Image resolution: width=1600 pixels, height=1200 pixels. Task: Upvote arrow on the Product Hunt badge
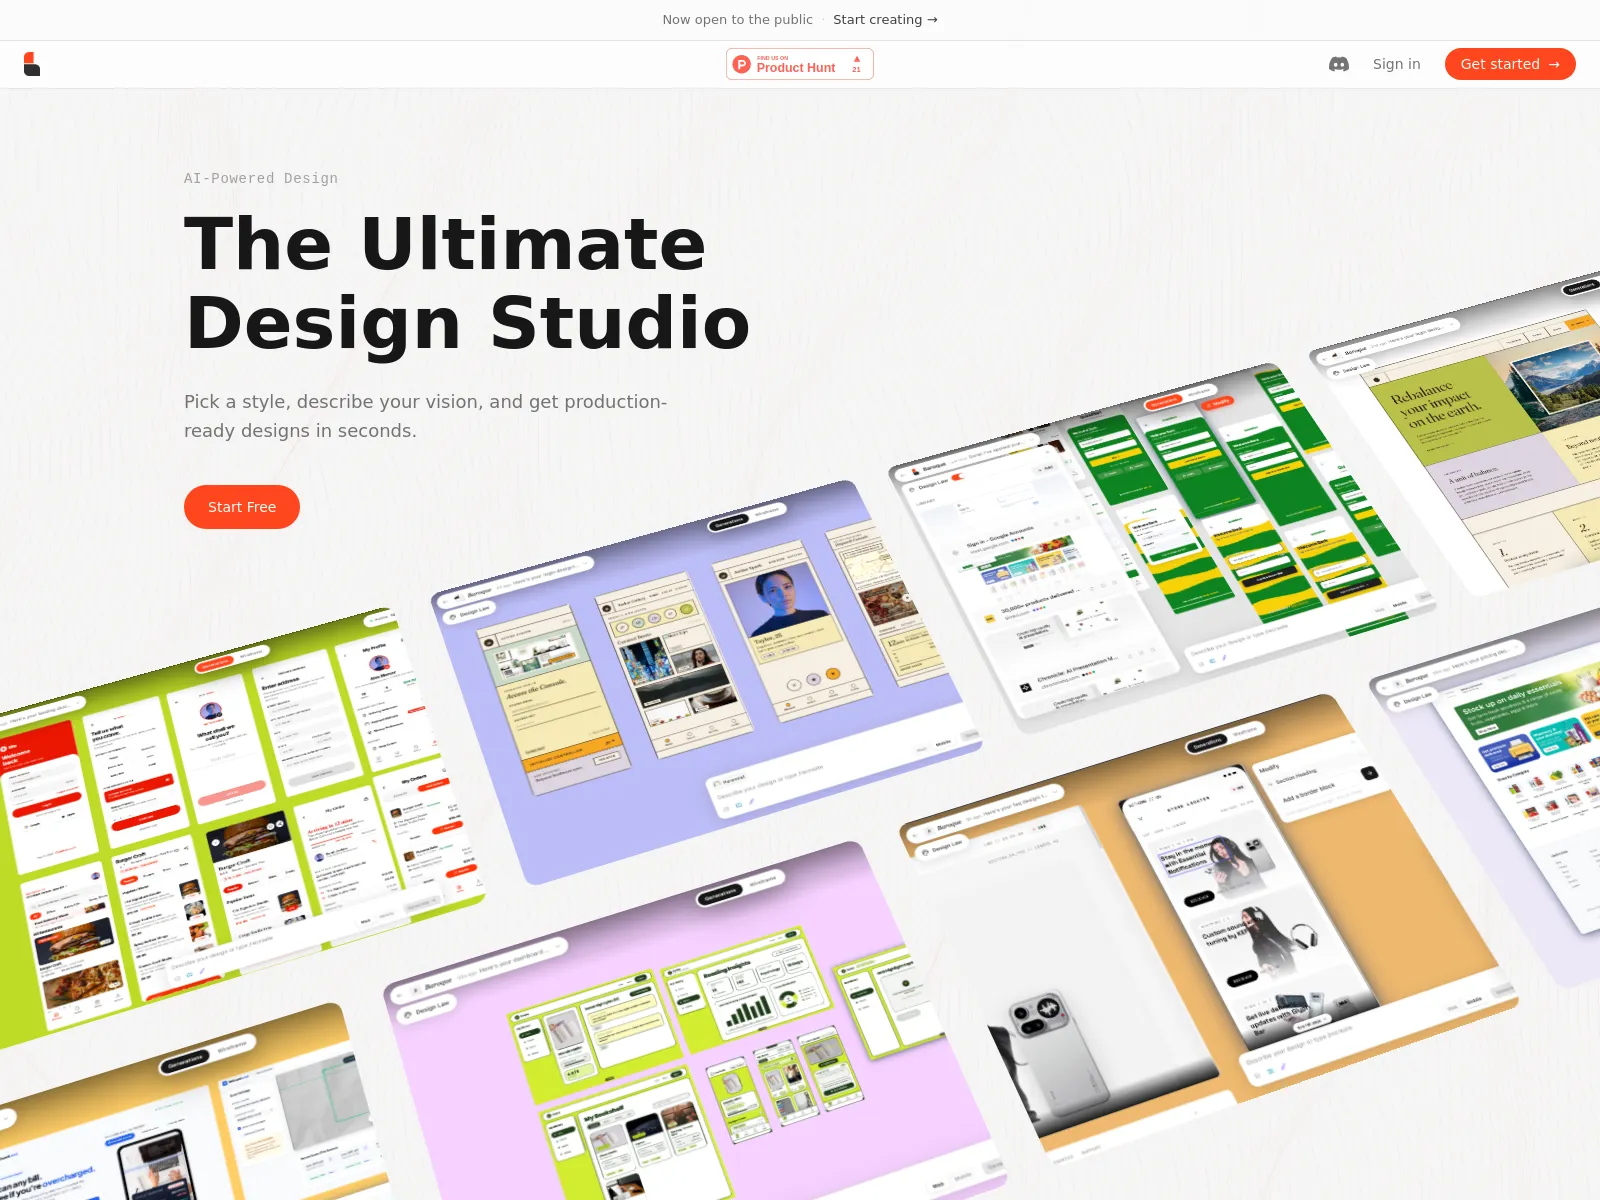pos(857,59)
